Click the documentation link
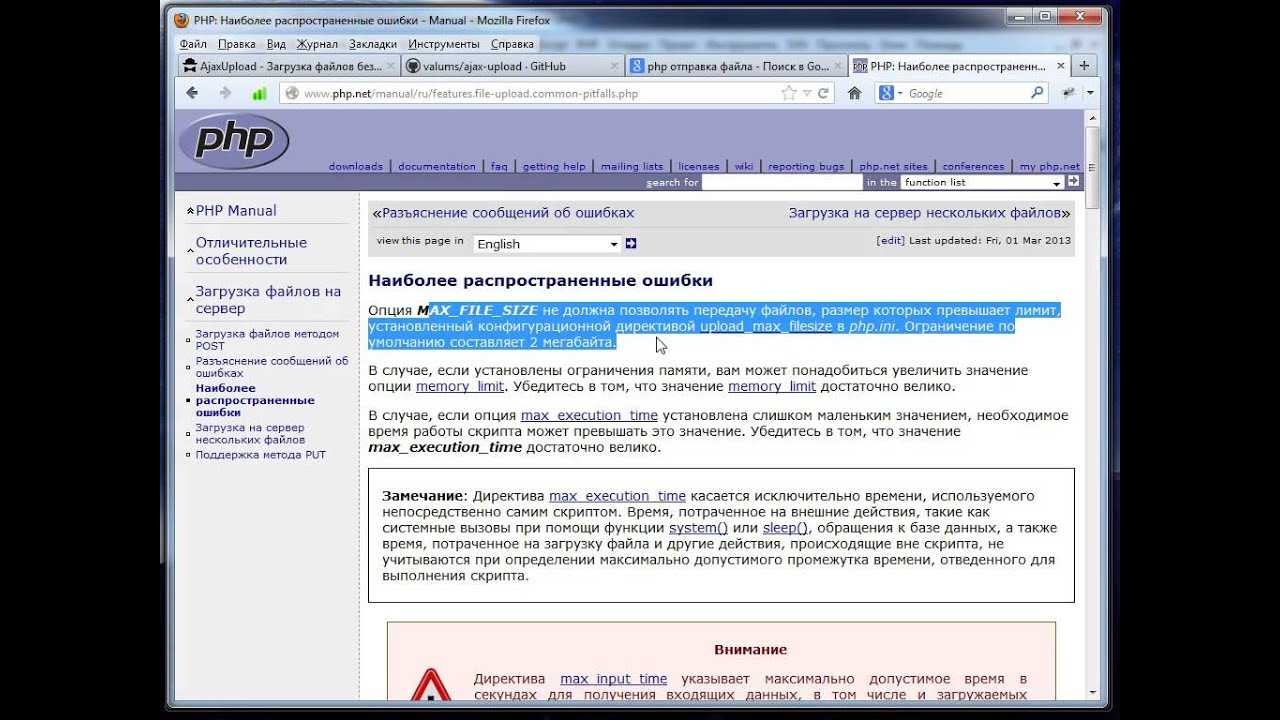This screenshot has width=1280, height=720. pos(437,166)
